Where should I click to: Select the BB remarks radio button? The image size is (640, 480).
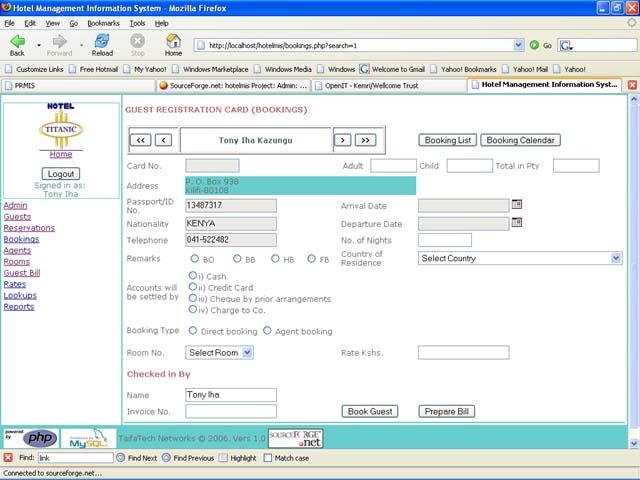[x=237, y=259]
